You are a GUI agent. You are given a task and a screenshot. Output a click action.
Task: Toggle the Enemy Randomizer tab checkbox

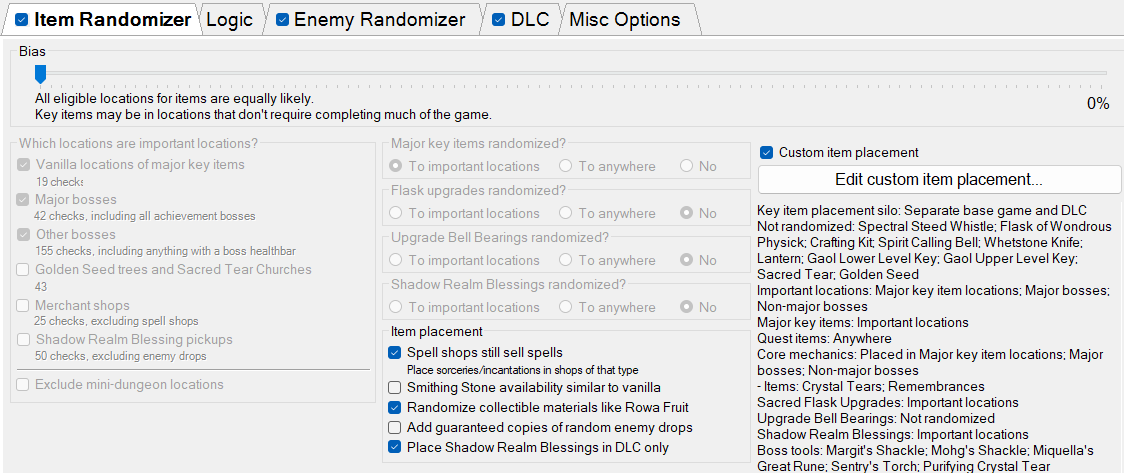[282, 19]
